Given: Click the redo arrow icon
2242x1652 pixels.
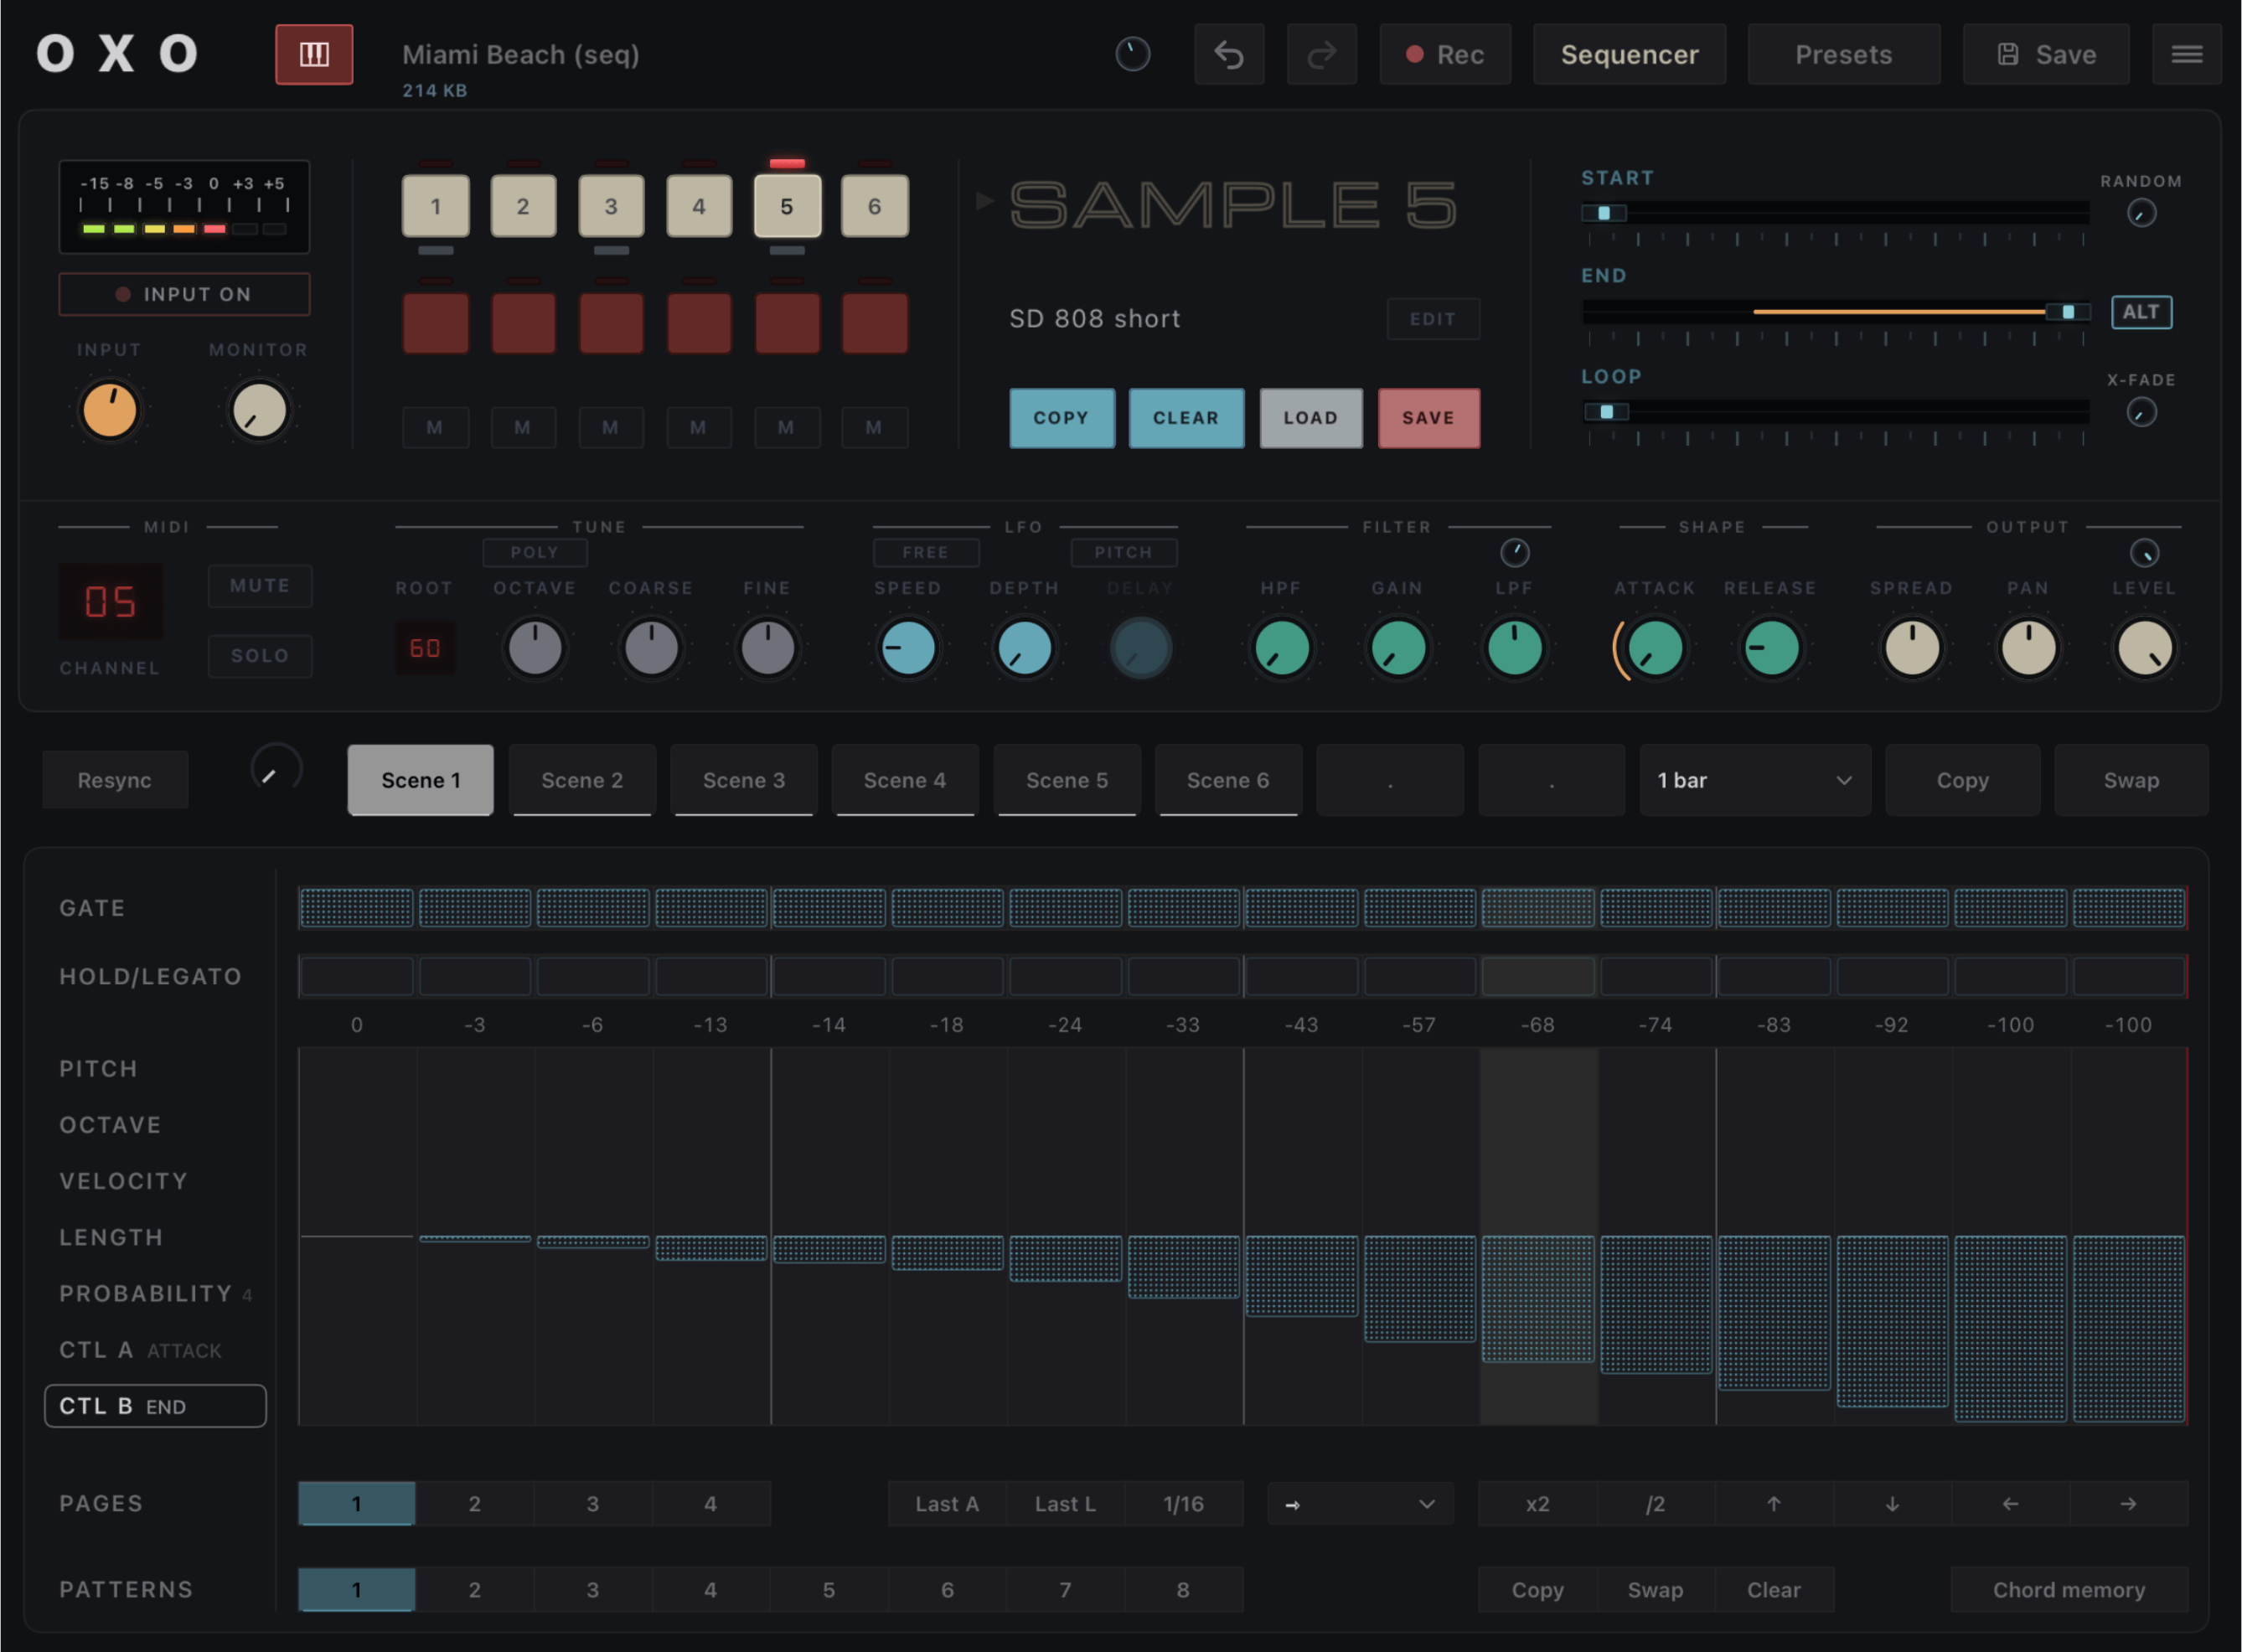Looking at the screenshot, I should pos(1321,54).
